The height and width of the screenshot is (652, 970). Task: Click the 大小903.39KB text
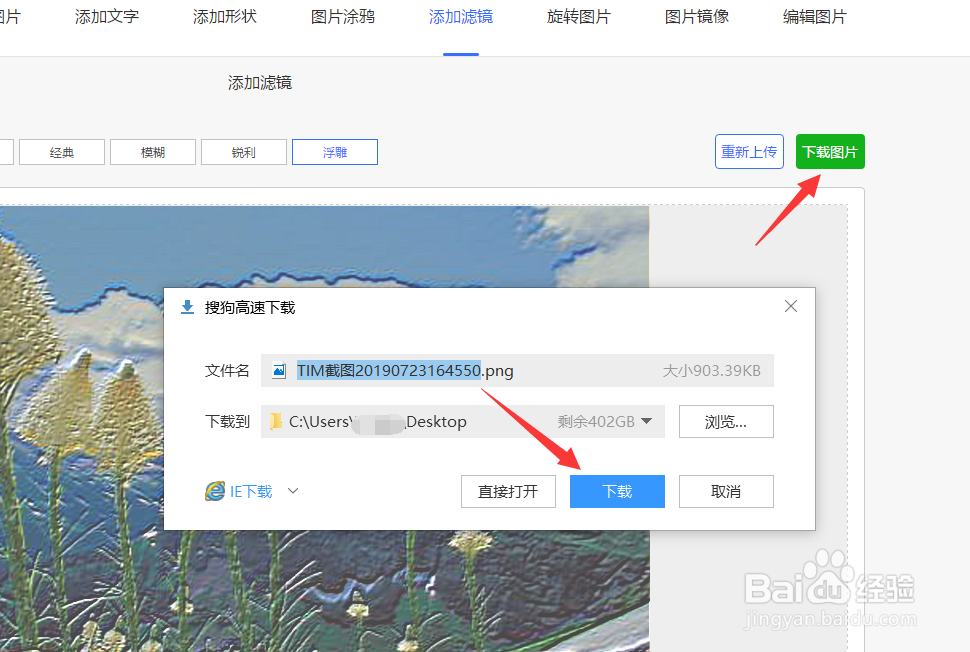pos(711,371)
